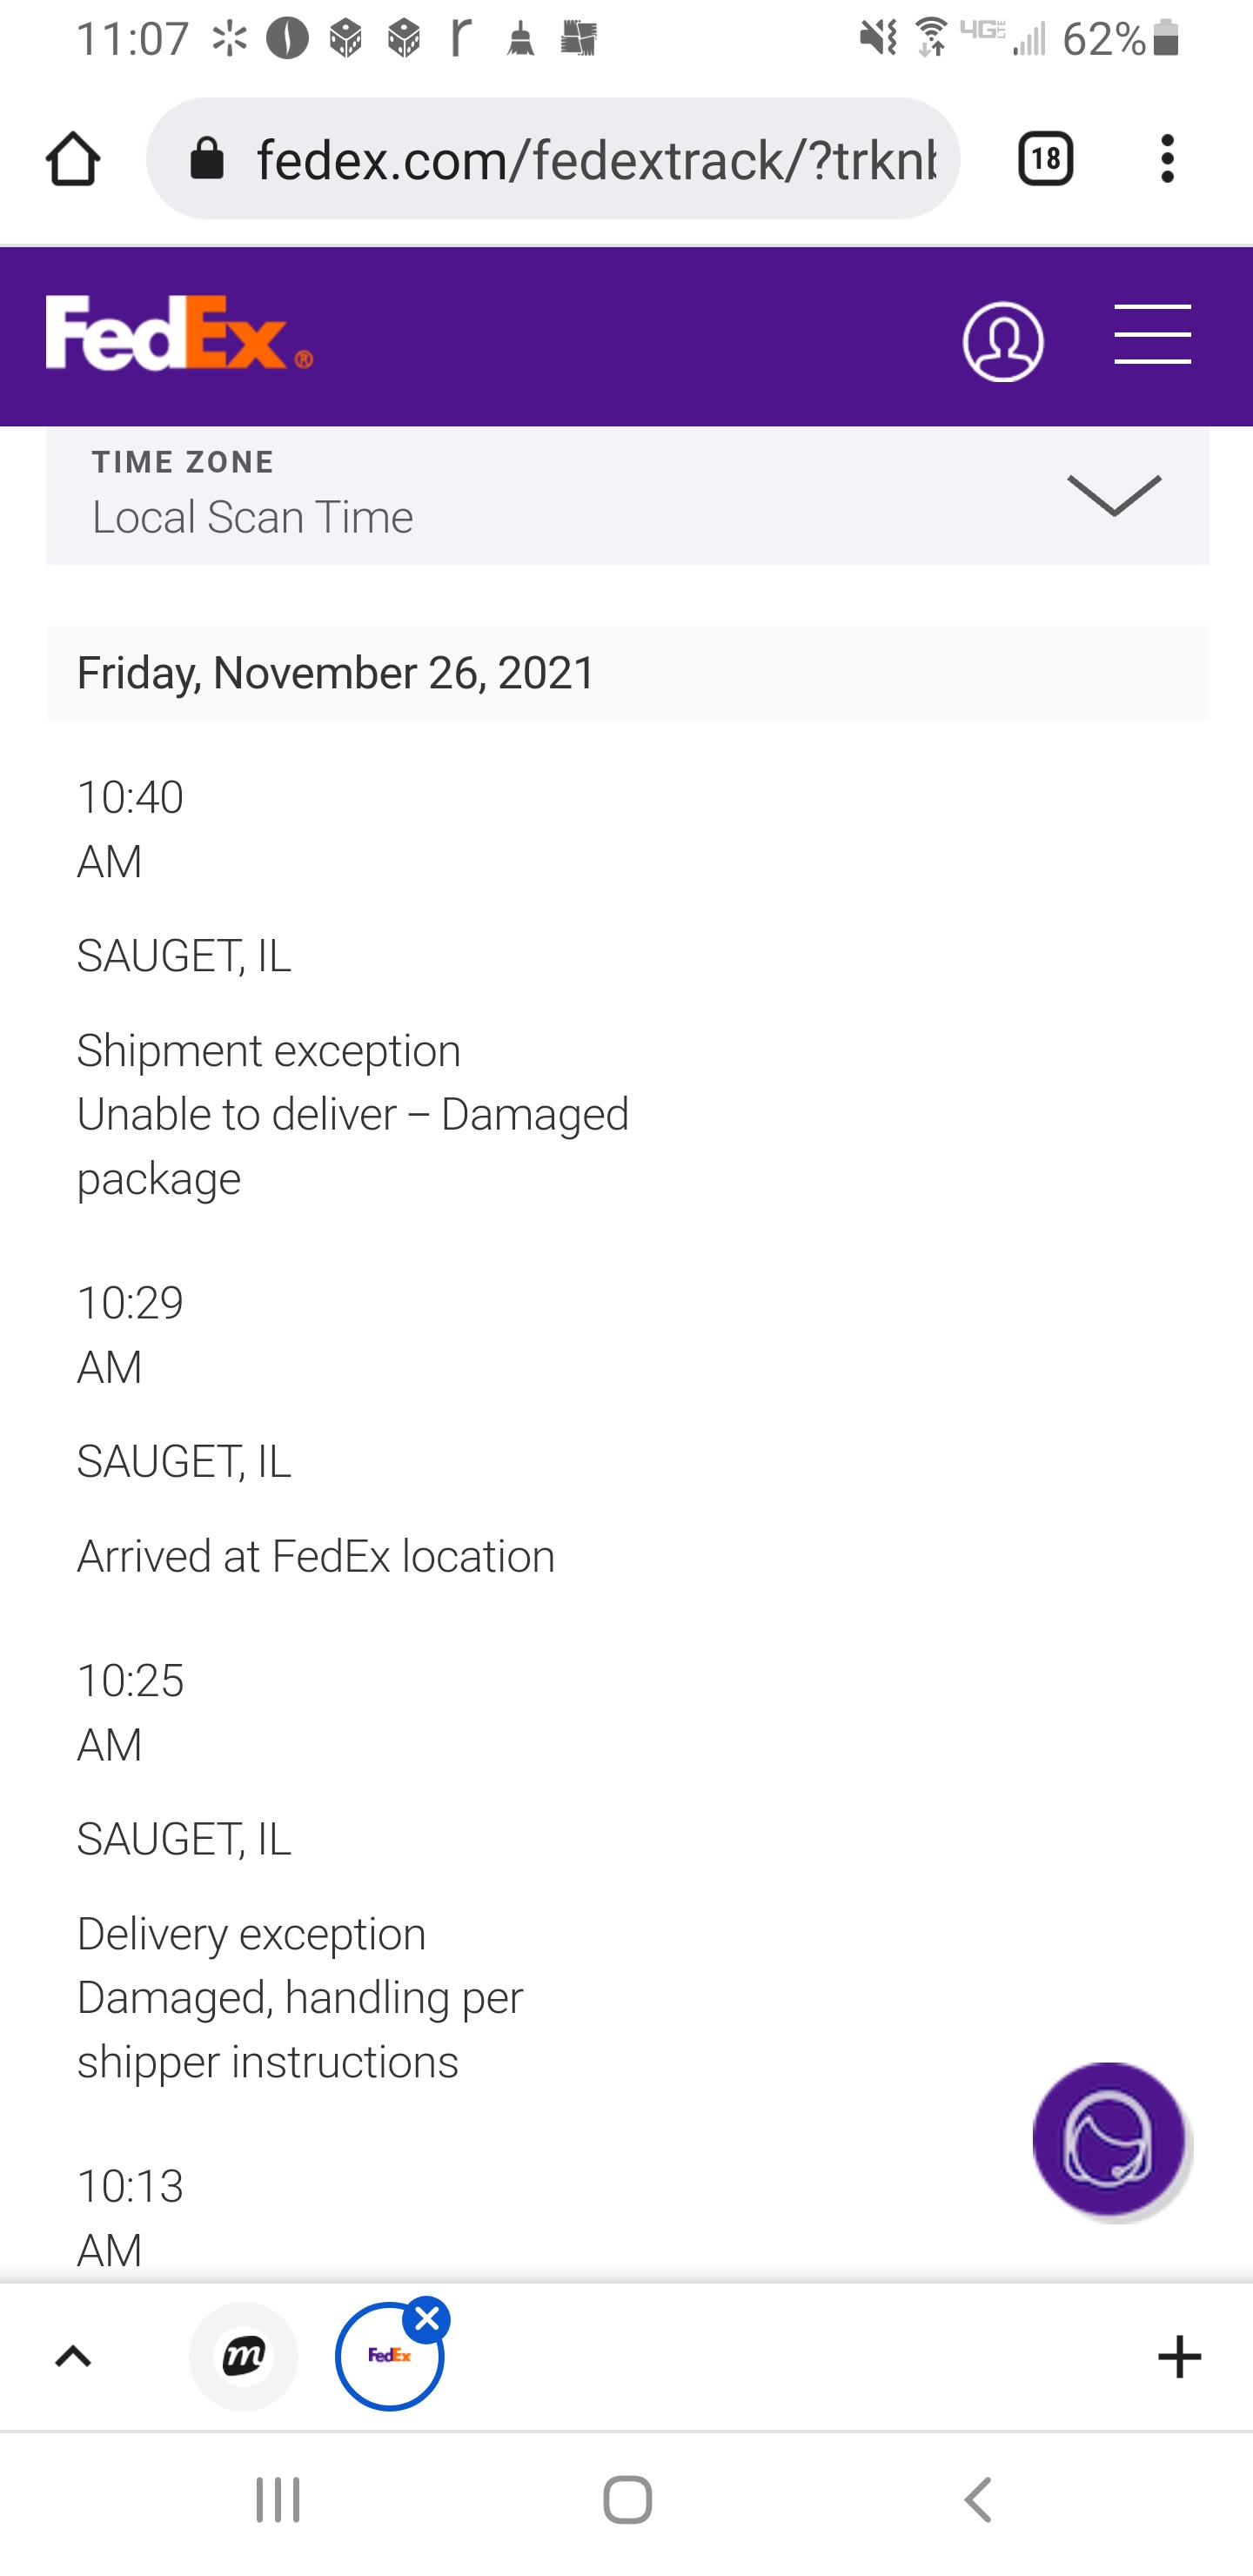Open the FedEx user account profile icon
This screenshot has width=1253, height=2576.
[1003, 342]
